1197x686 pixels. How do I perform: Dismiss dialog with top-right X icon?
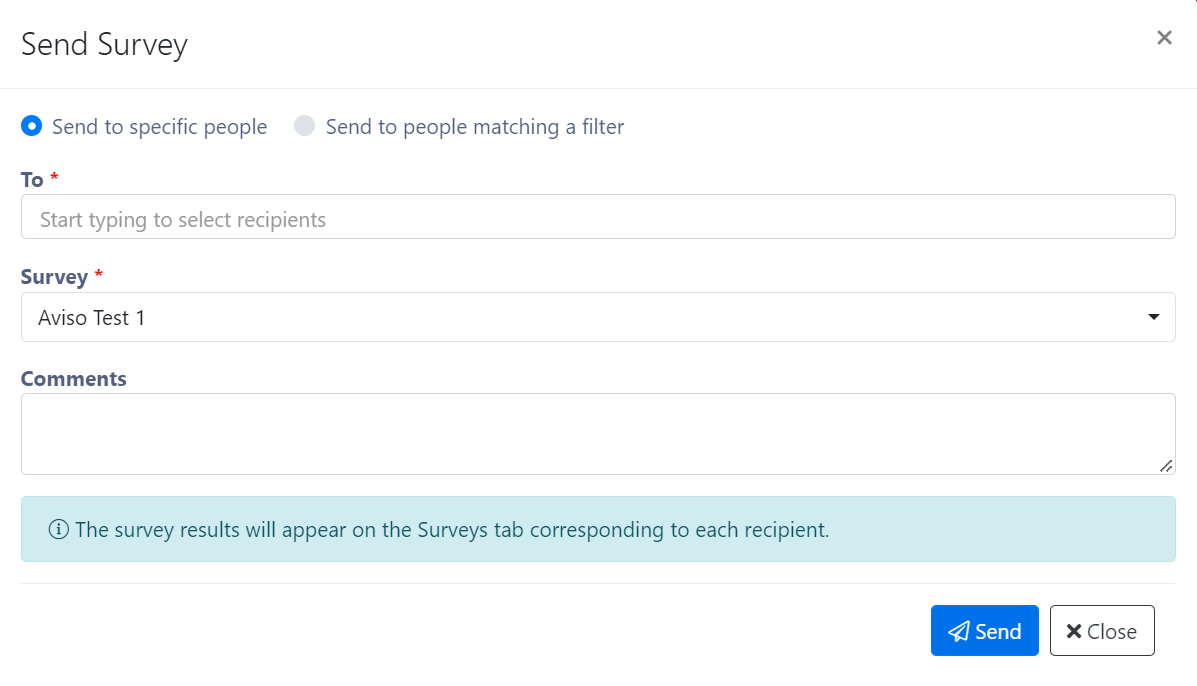point(1163,37)
